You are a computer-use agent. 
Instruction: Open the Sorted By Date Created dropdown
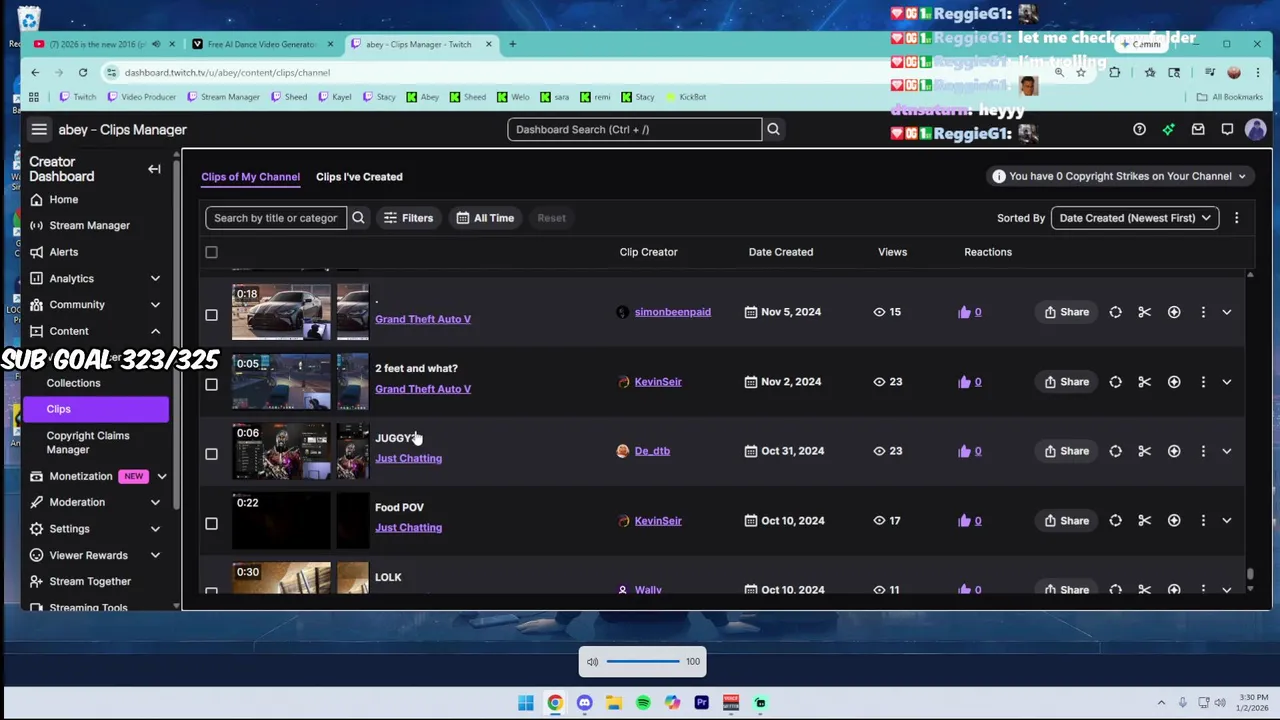pos(1135,218)
